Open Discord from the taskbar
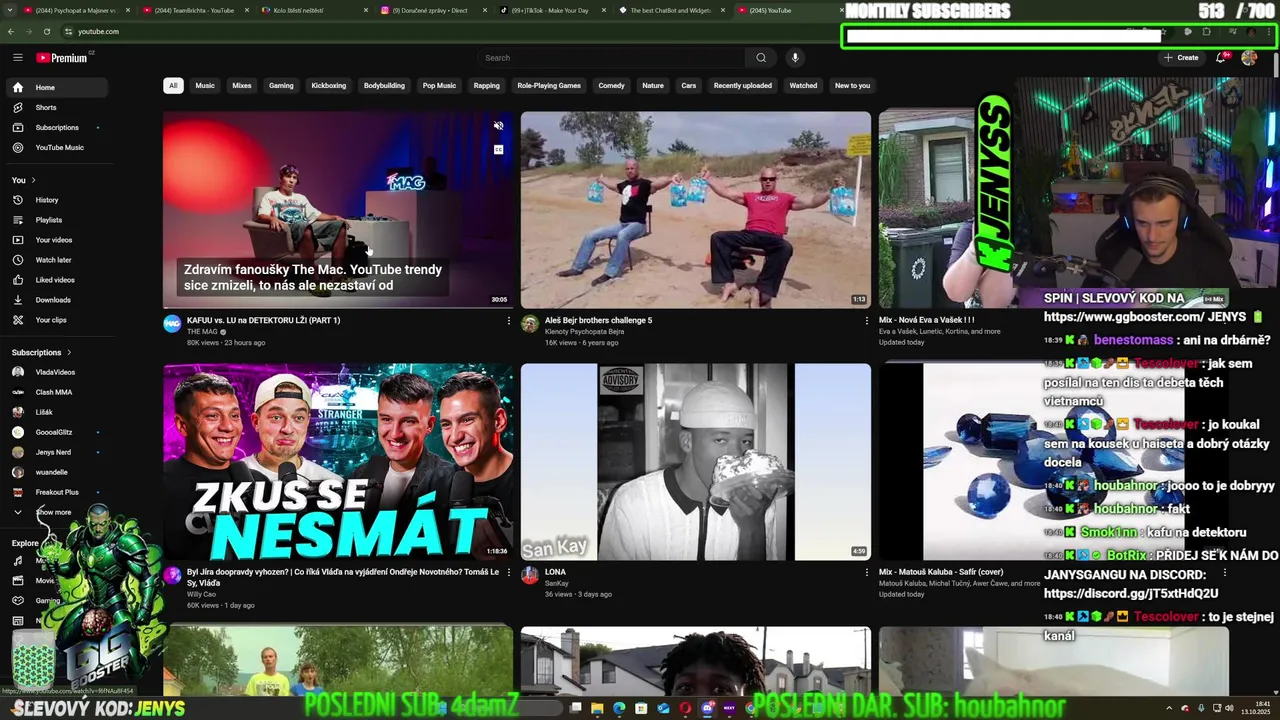 (707, 709)
